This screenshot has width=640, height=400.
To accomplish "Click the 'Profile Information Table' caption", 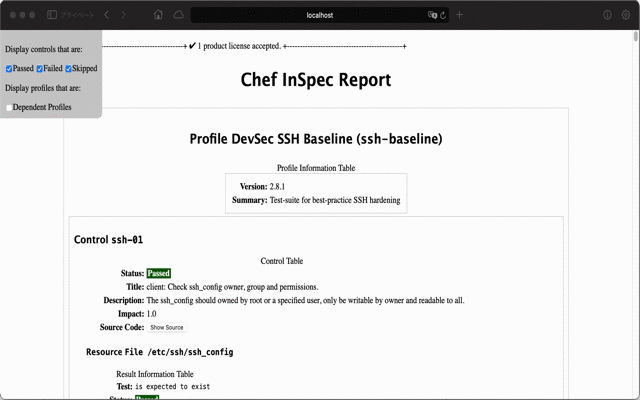I will tap(316, 168).
